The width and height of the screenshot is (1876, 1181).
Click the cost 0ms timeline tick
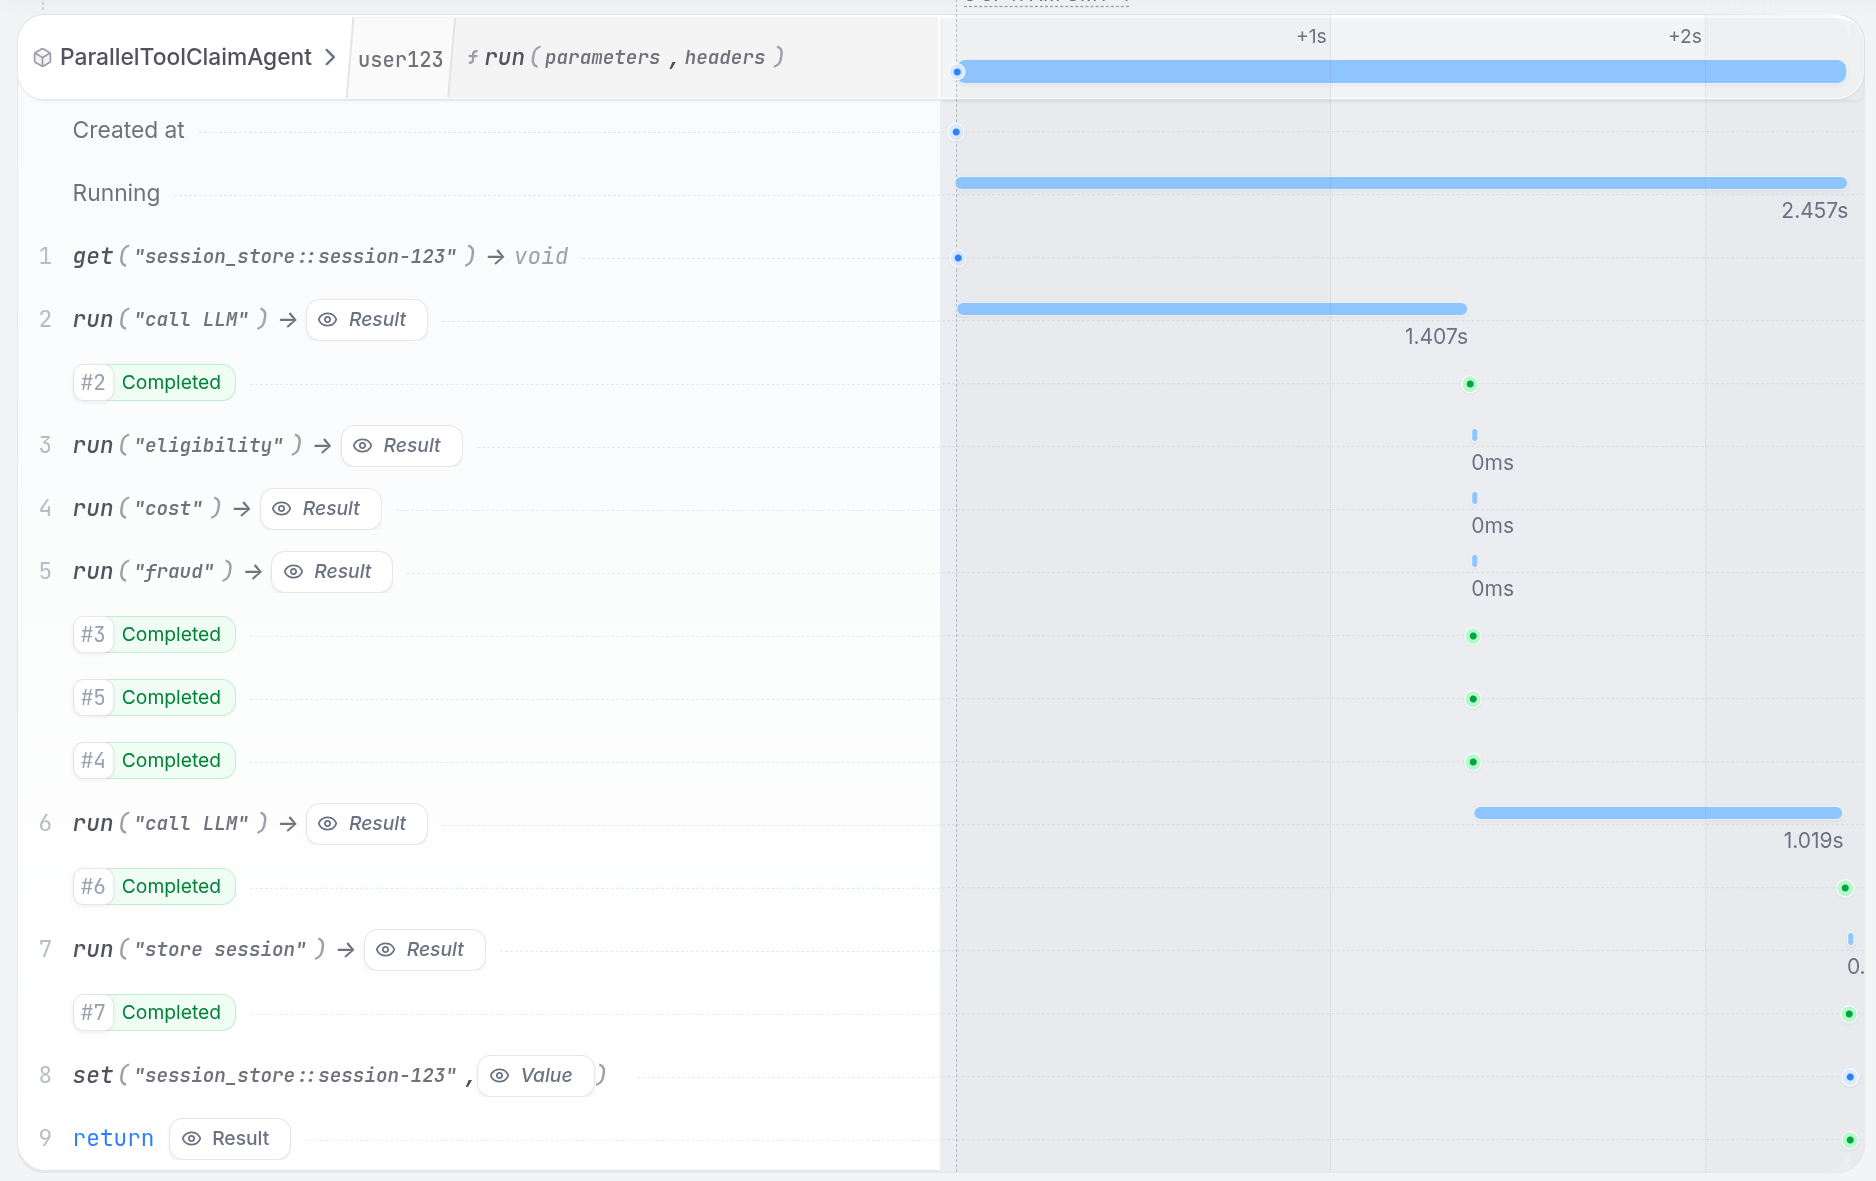coord(1474,498)
